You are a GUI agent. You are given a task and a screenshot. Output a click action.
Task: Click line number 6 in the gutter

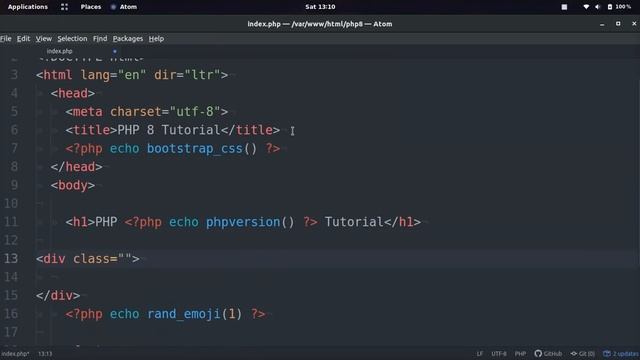click(x=14, y=130)
